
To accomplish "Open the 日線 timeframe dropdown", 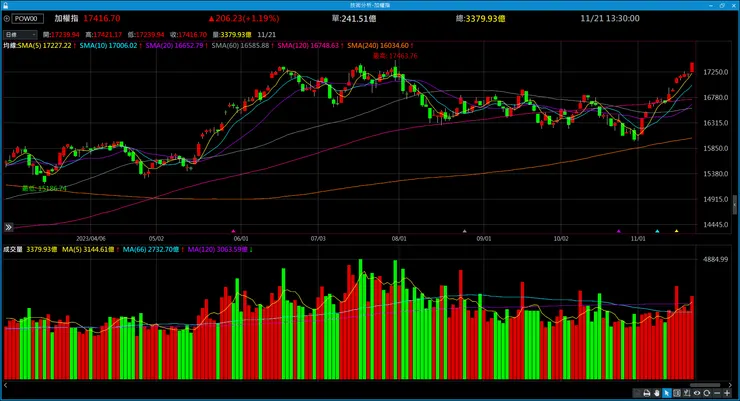I will [x=20, y=35].
